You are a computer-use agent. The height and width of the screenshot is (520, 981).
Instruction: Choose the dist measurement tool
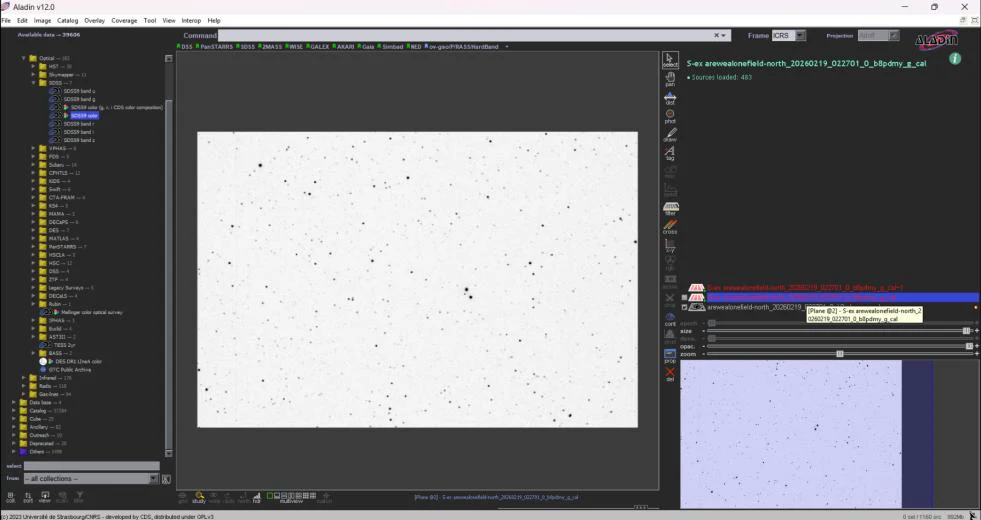point(670,98)
